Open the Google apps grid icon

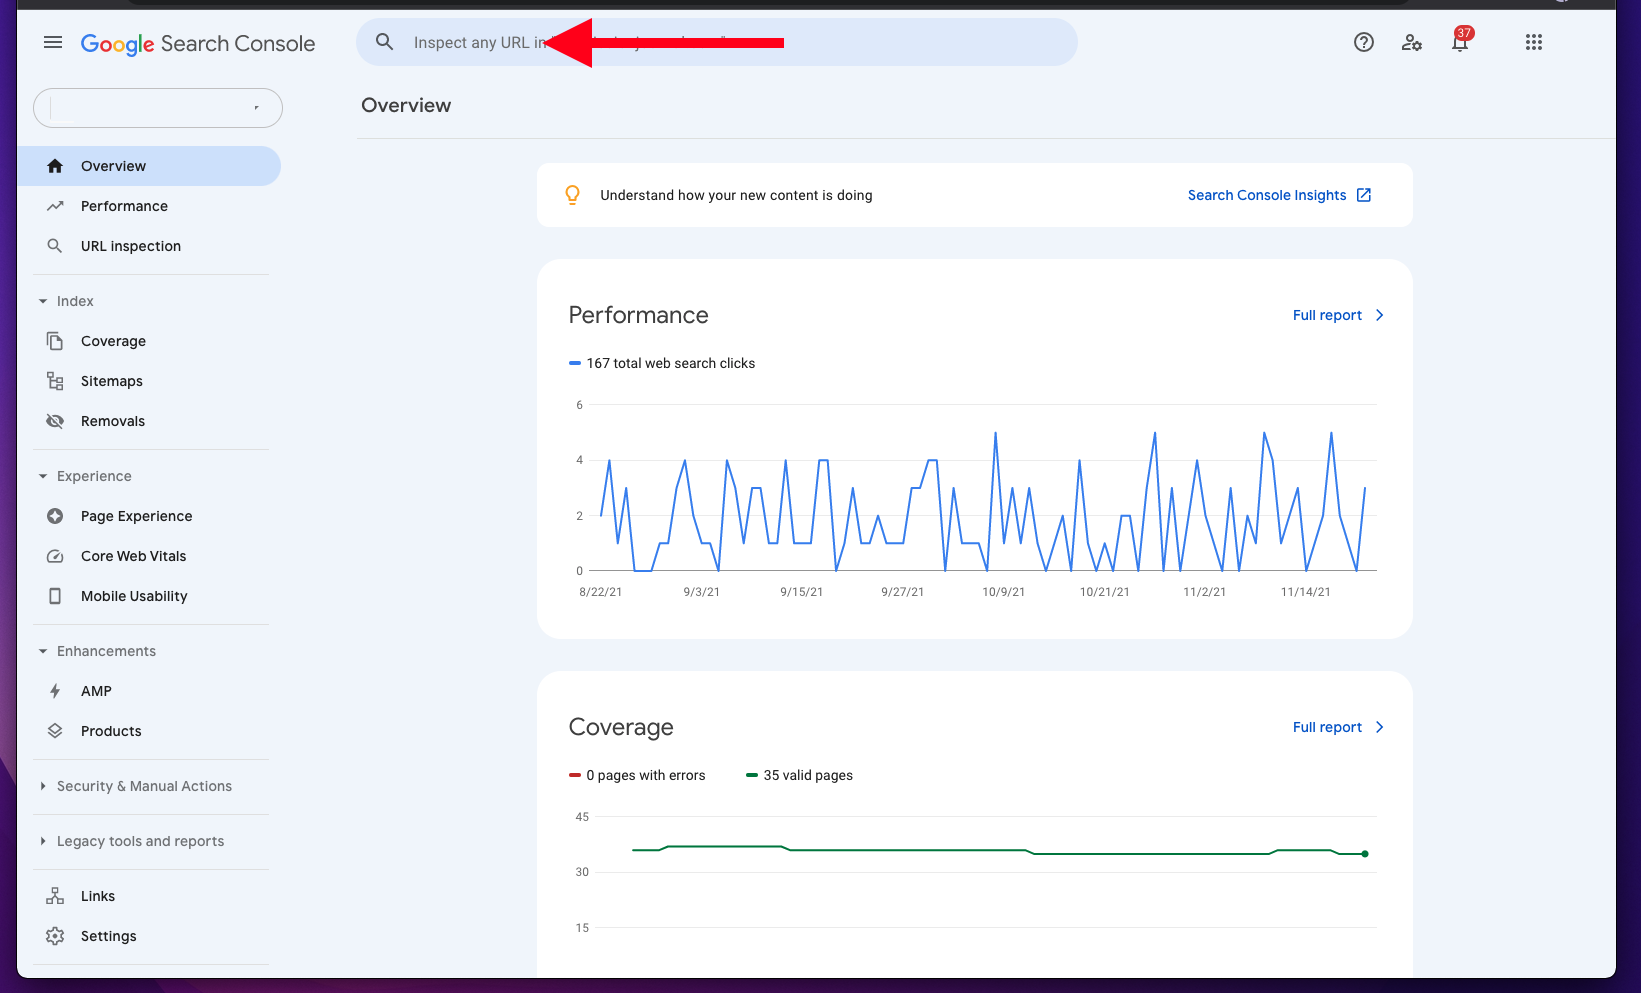point(1534,42)
